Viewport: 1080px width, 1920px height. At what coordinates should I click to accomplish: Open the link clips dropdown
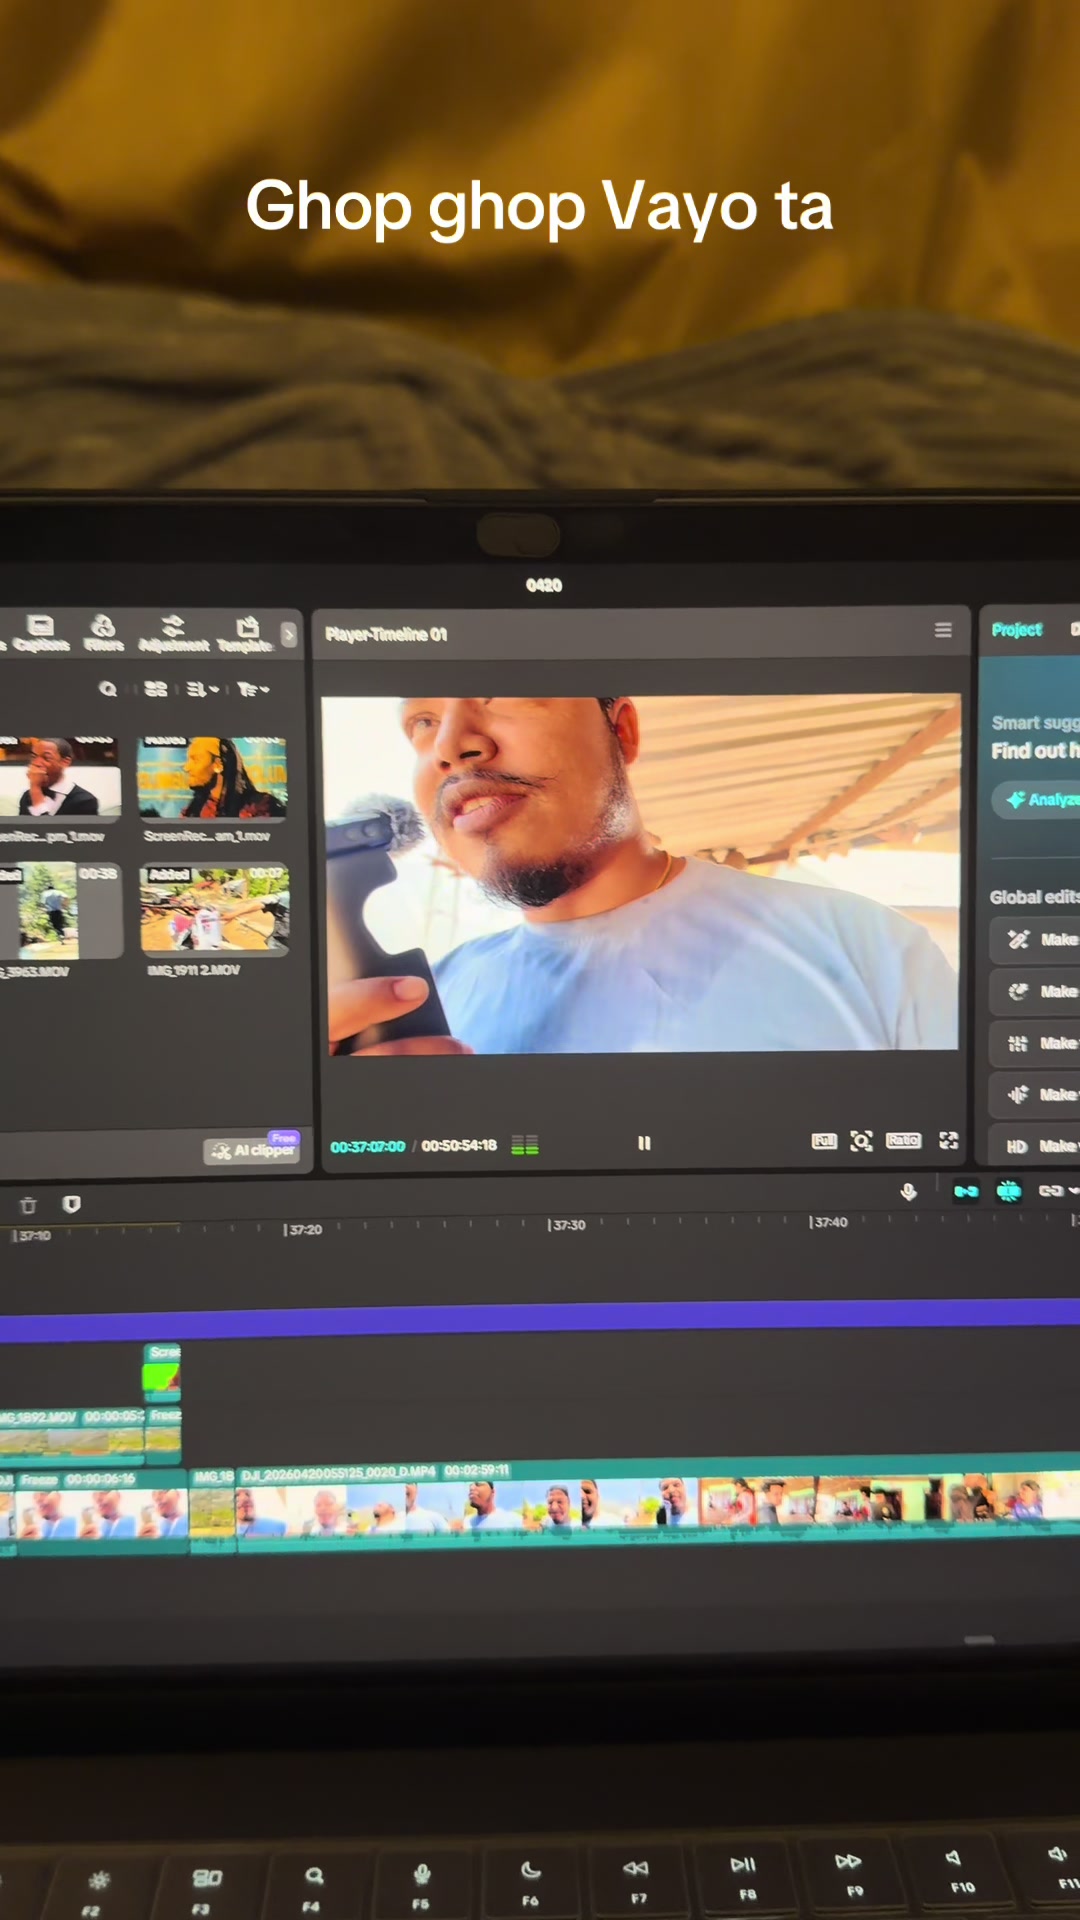tap(1058, 1190)
